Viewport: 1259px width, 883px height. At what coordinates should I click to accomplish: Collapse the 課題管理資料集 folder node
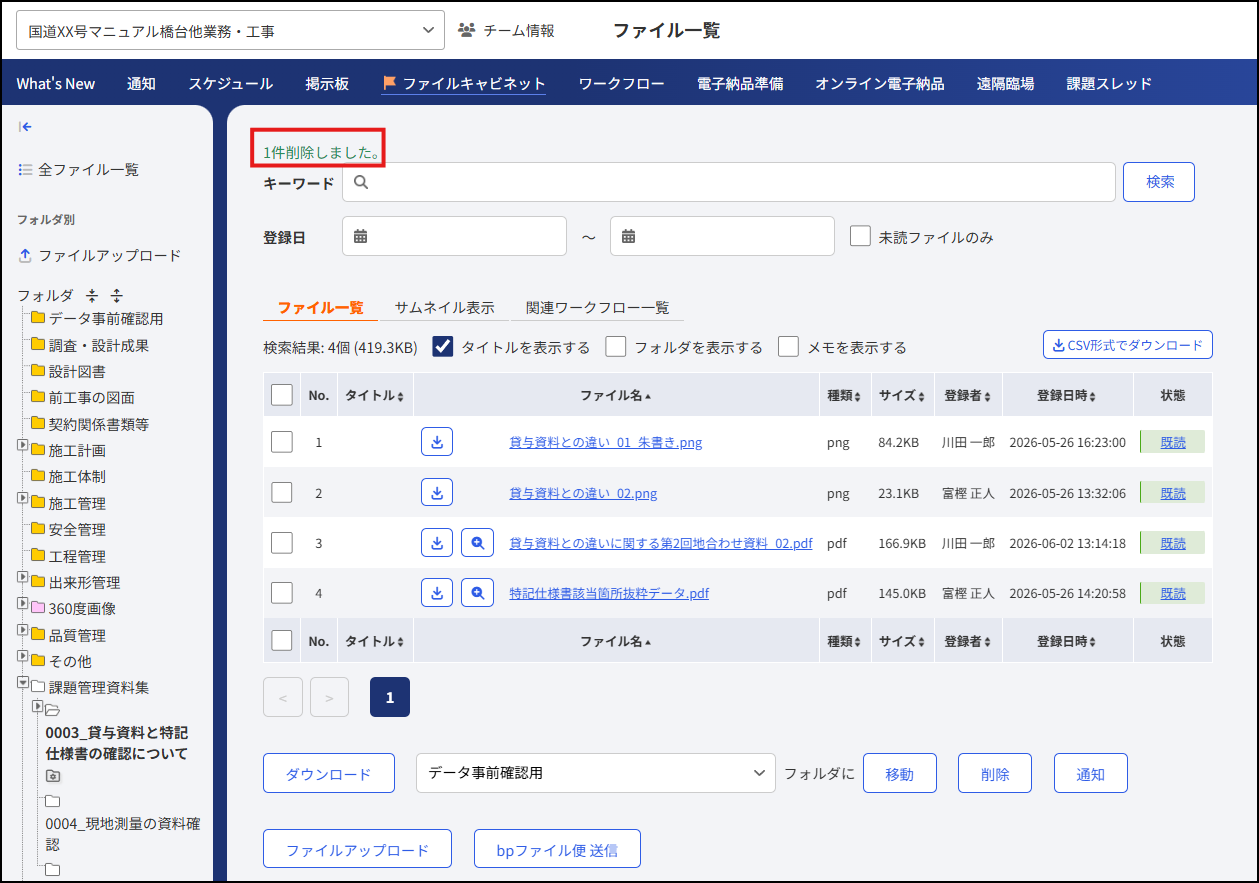(x=23, y=682)
